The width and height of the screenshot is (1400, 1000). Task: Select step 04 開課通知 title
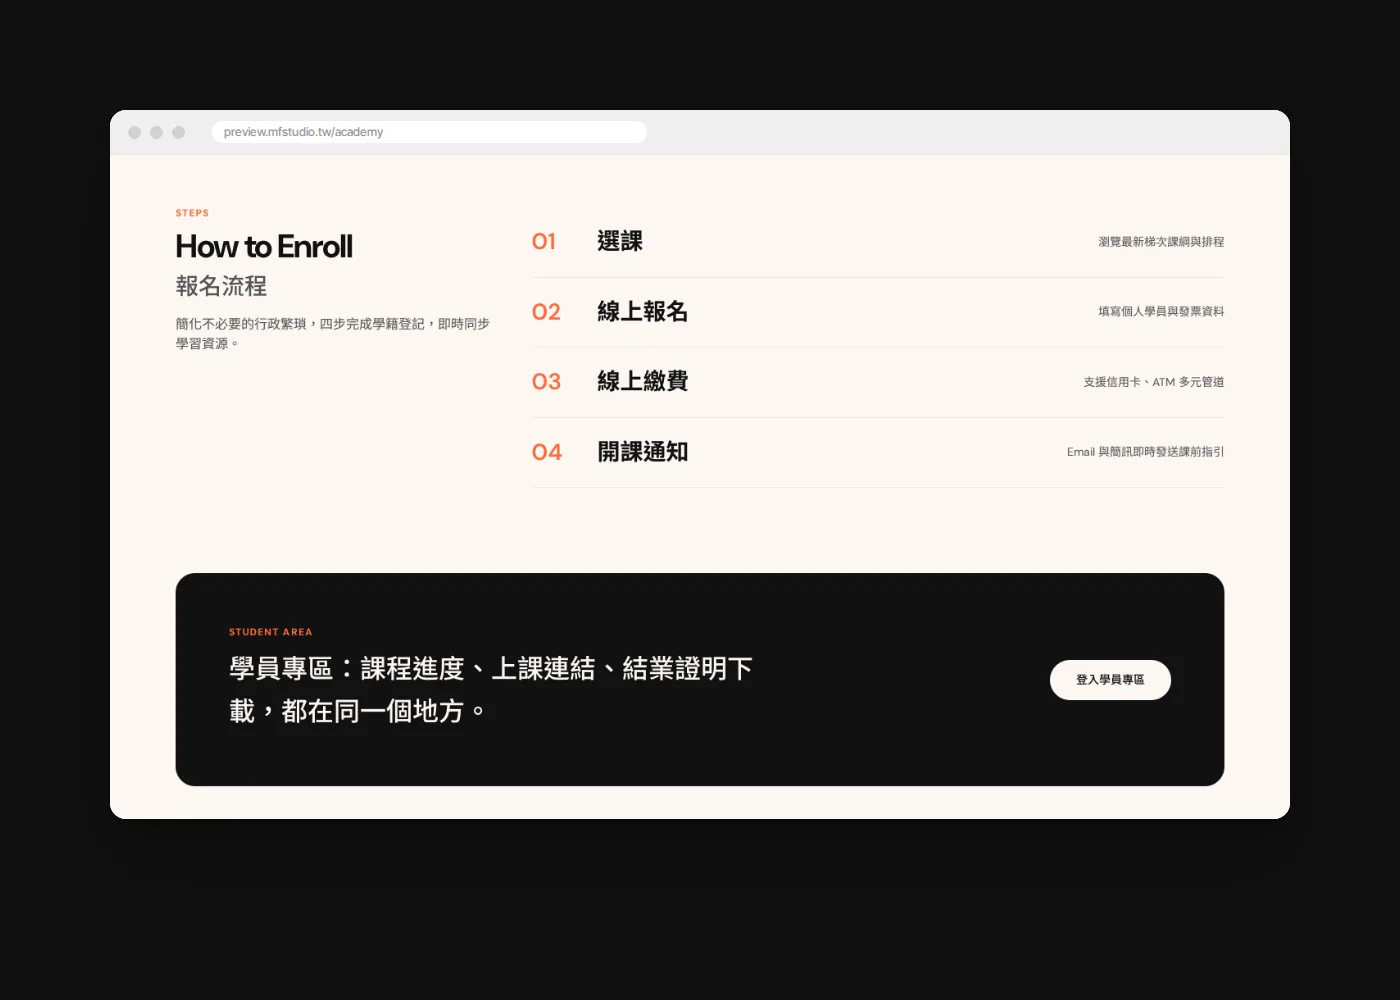[643, 452]
